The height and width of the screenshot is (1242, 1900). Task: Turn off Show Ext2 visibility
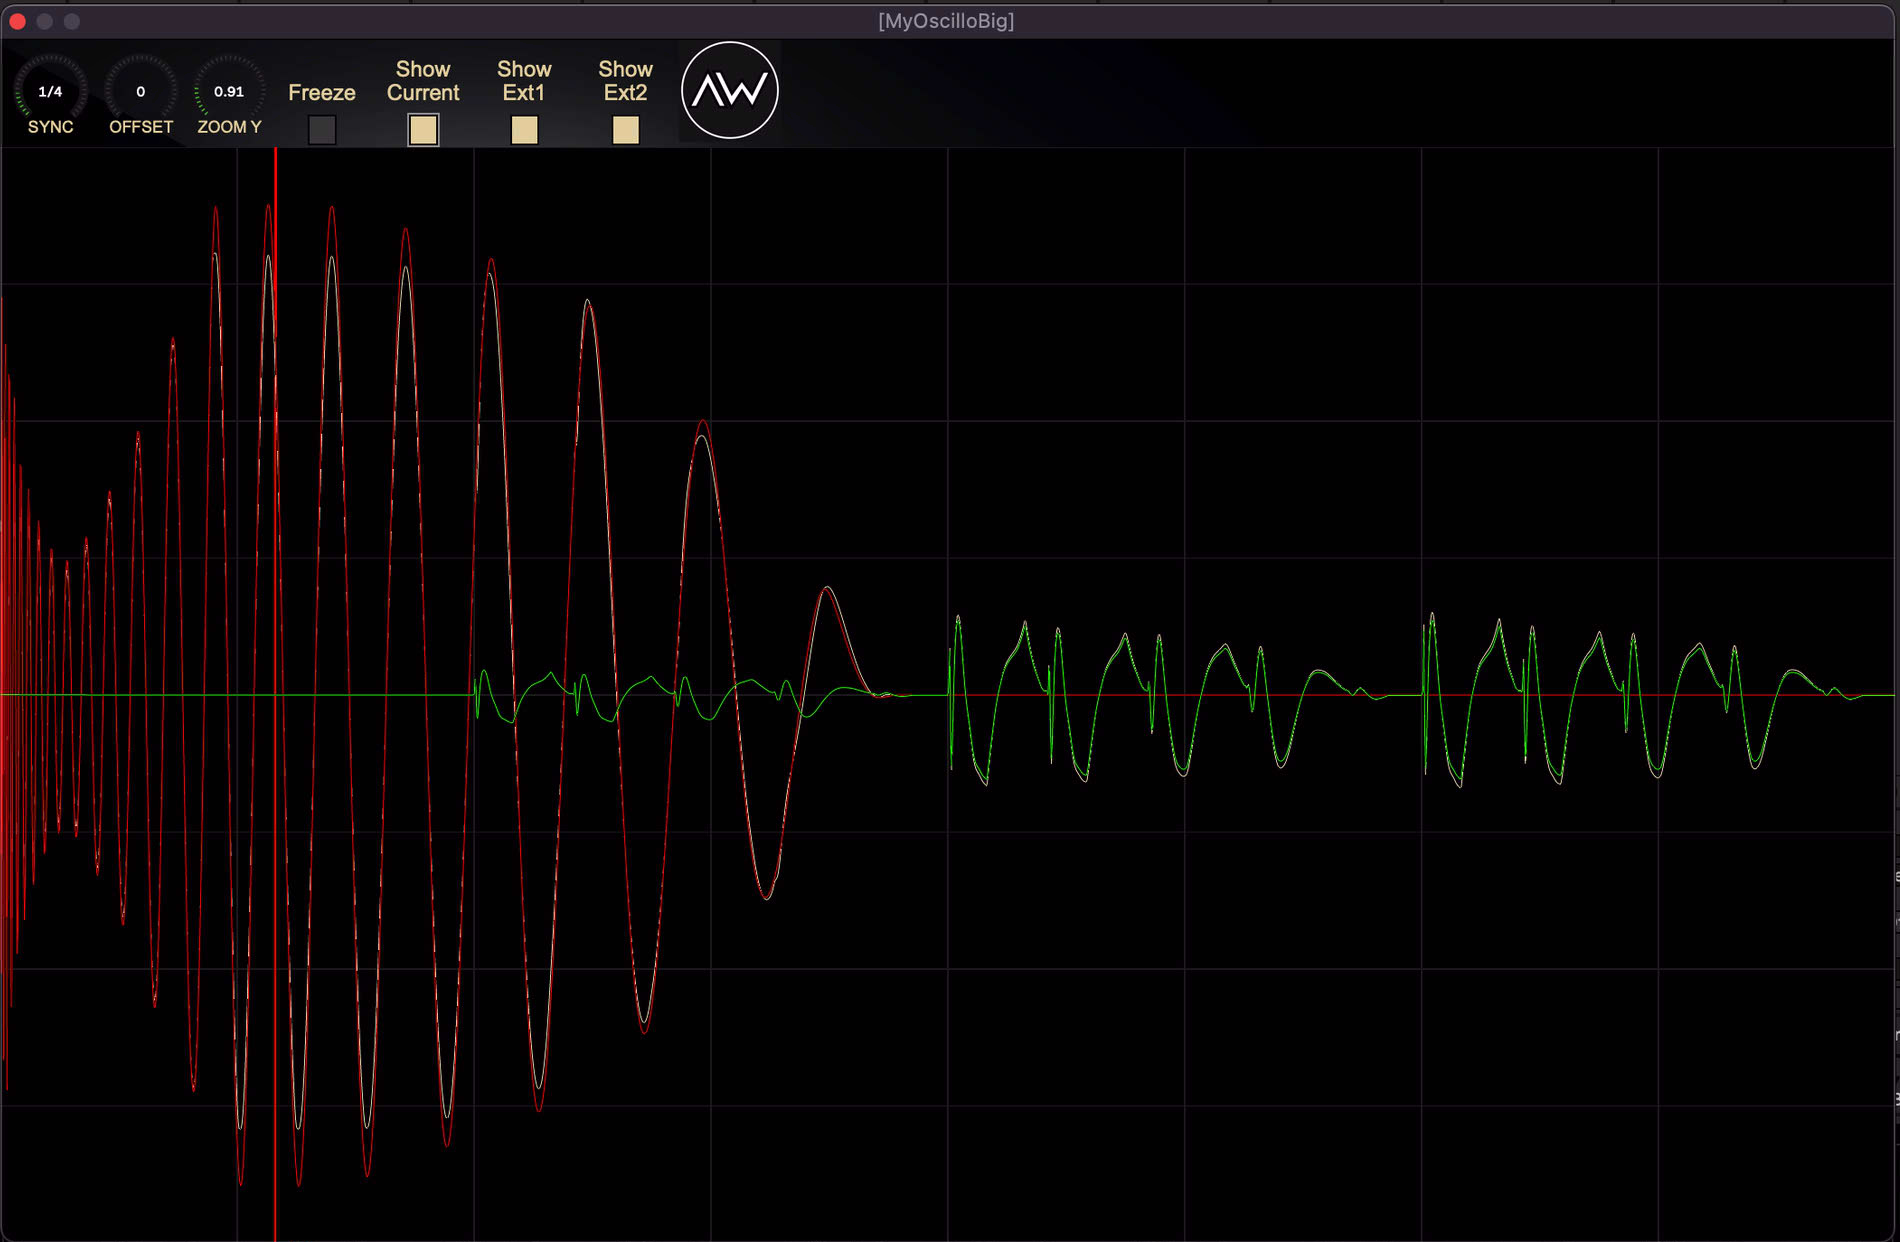click(624, 130)
